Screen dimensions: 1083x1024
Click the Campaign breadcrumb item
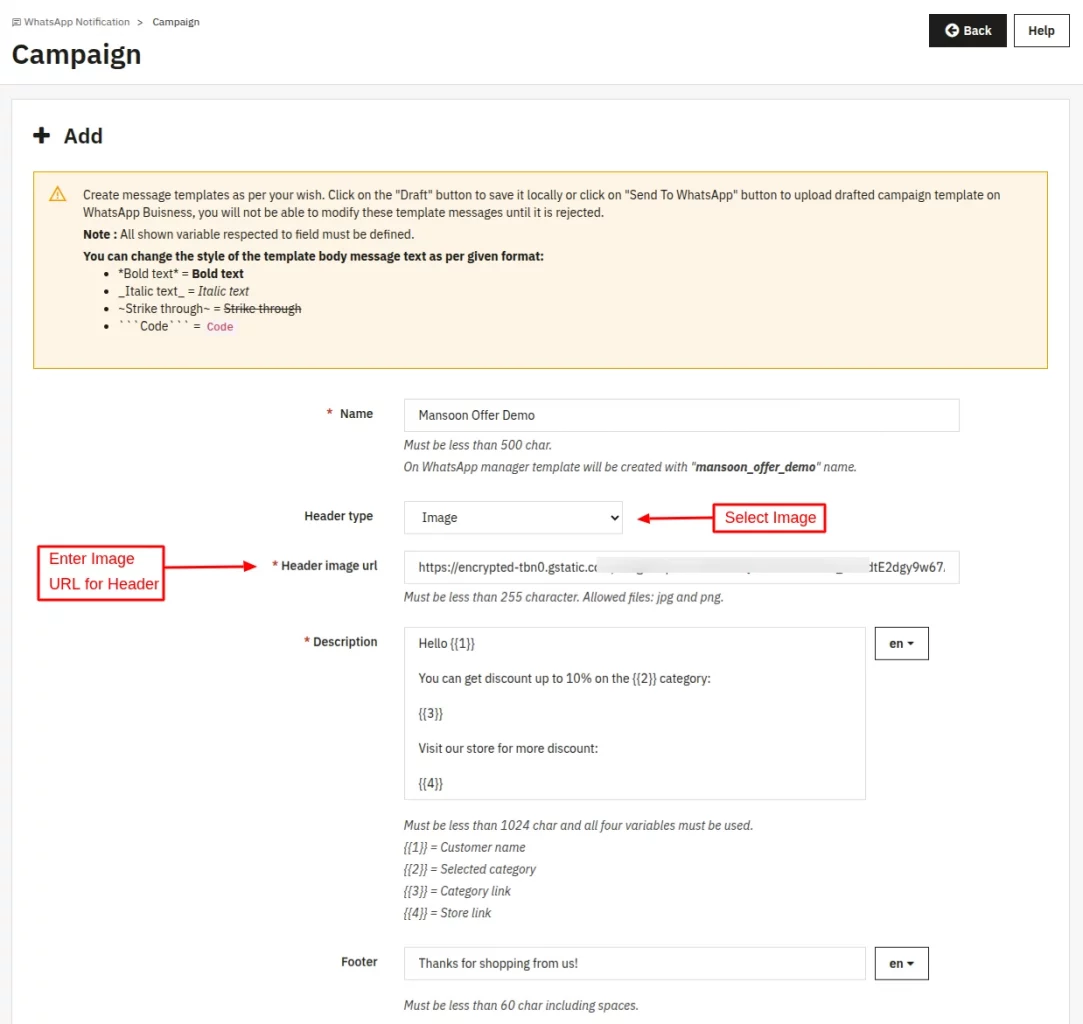[x=176, y=22]
